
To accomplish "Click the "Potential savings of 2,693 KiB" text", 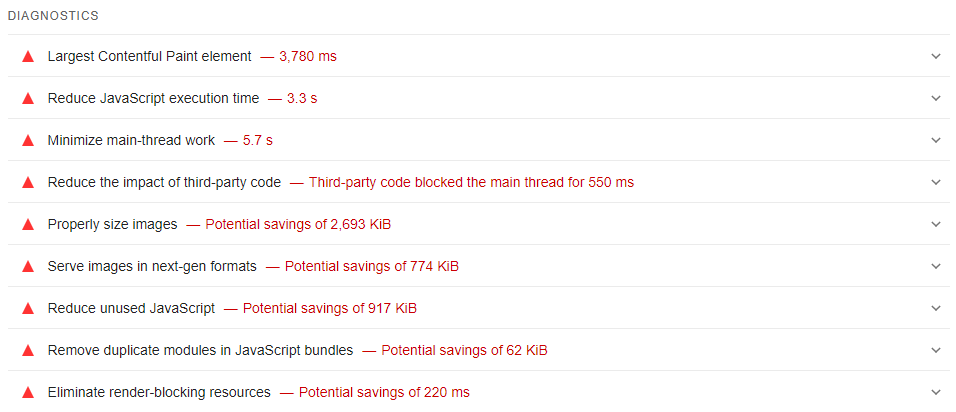I will pos(298,224).
